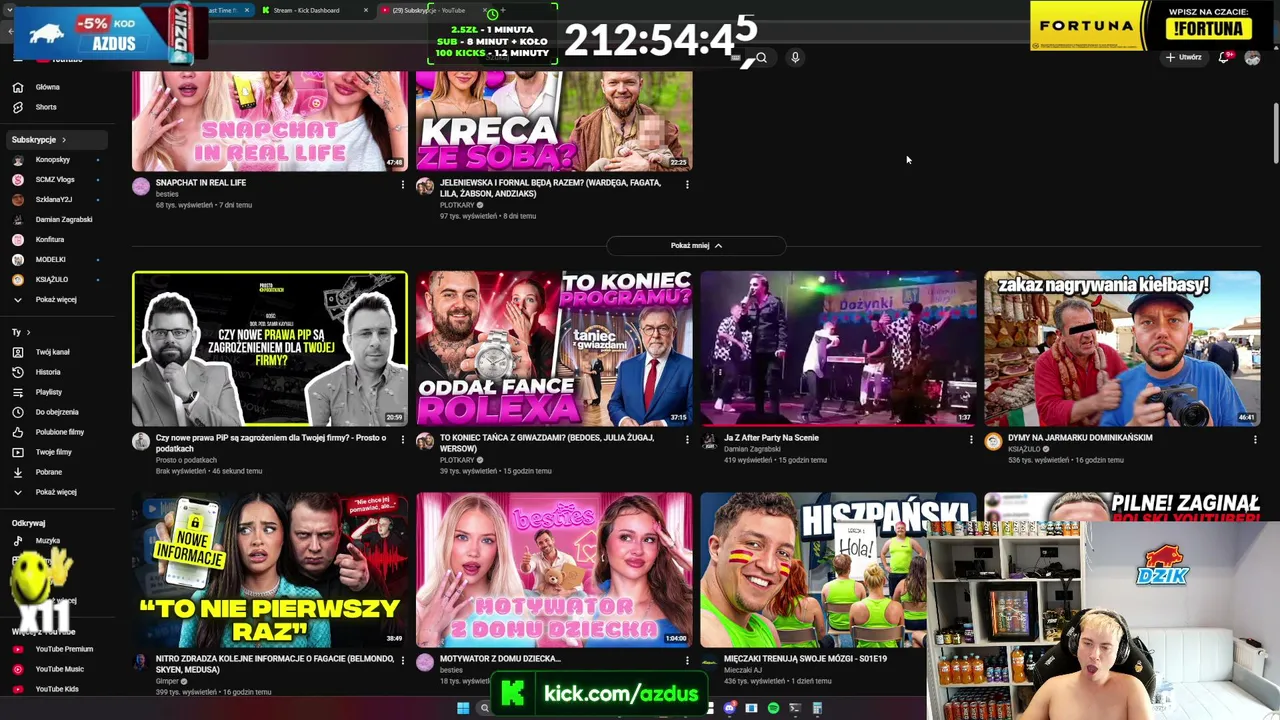Image resolution: width=1280 pixels, height=720 pixels.
Task: Open the YouTube Kids logo icon
Action: coord(17,689)
